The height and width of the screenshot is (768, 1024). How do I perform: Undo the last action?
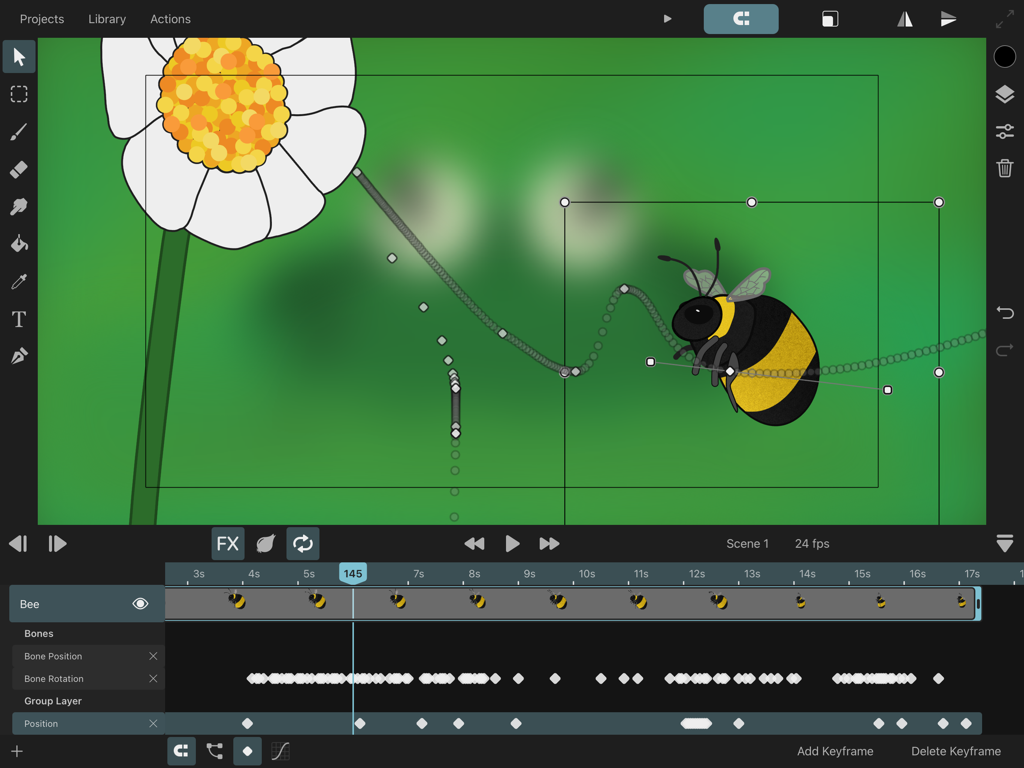pyautogui.click(x=1005, y=313)
